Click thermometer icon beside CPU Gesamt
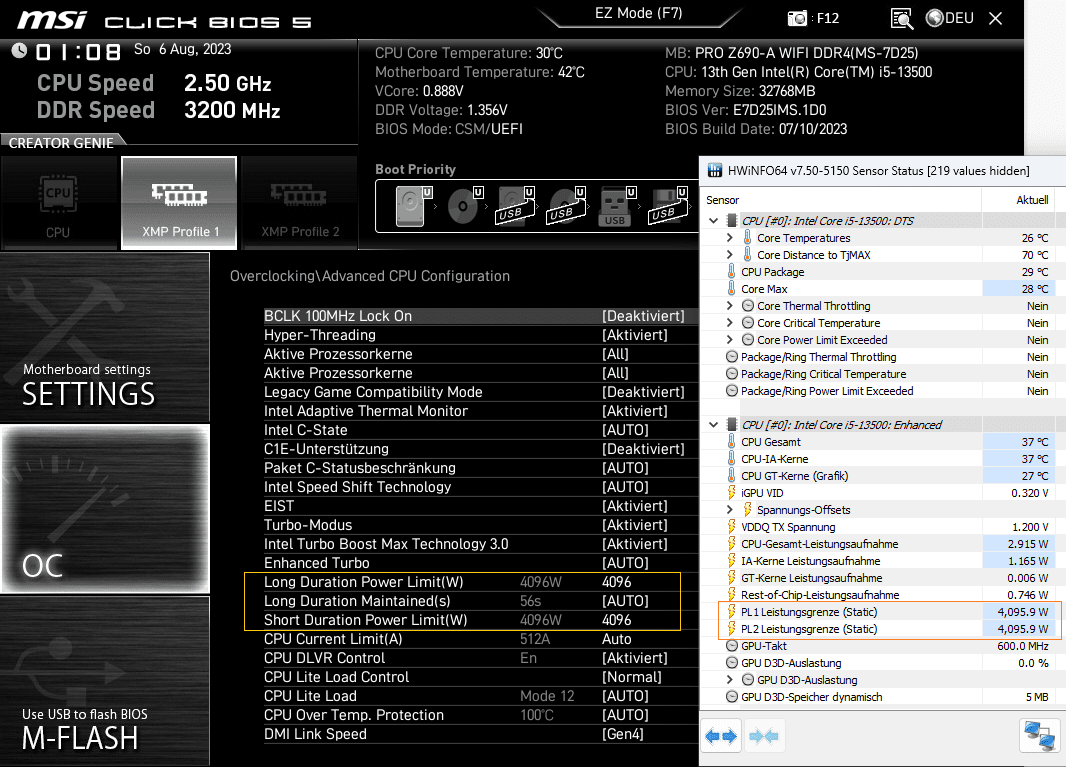The height and width of the screenshot is (767, 1066). tap(732, 441)
